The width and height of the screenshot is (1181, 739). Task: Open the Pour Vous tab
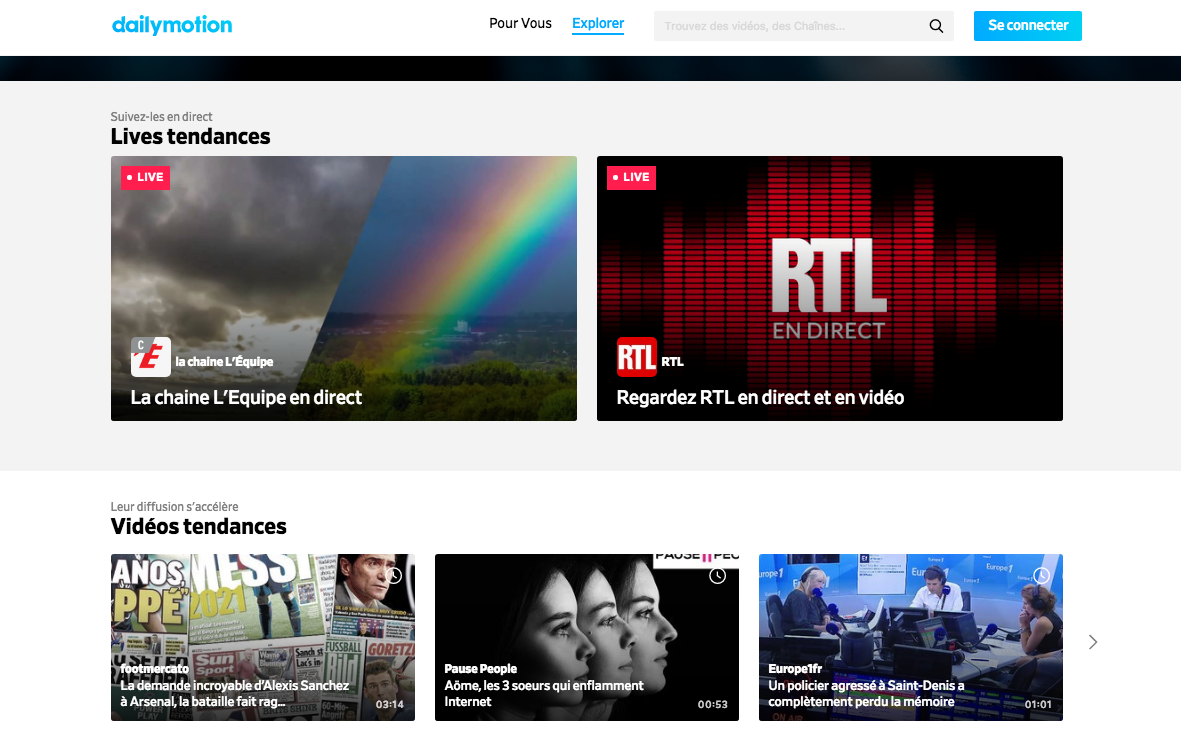coord(520,24)
